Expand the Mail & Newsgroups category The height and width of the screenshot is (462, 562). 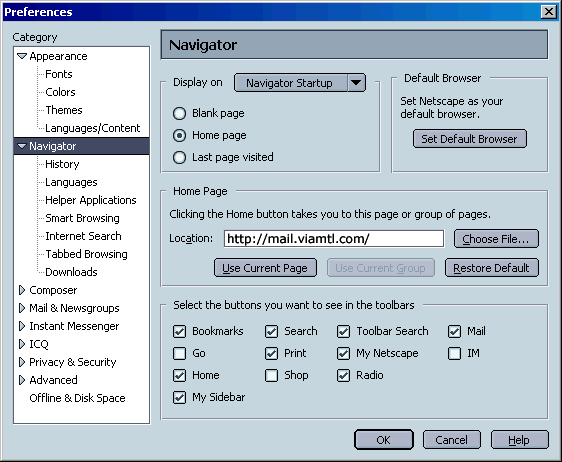[x=22, y=308]
